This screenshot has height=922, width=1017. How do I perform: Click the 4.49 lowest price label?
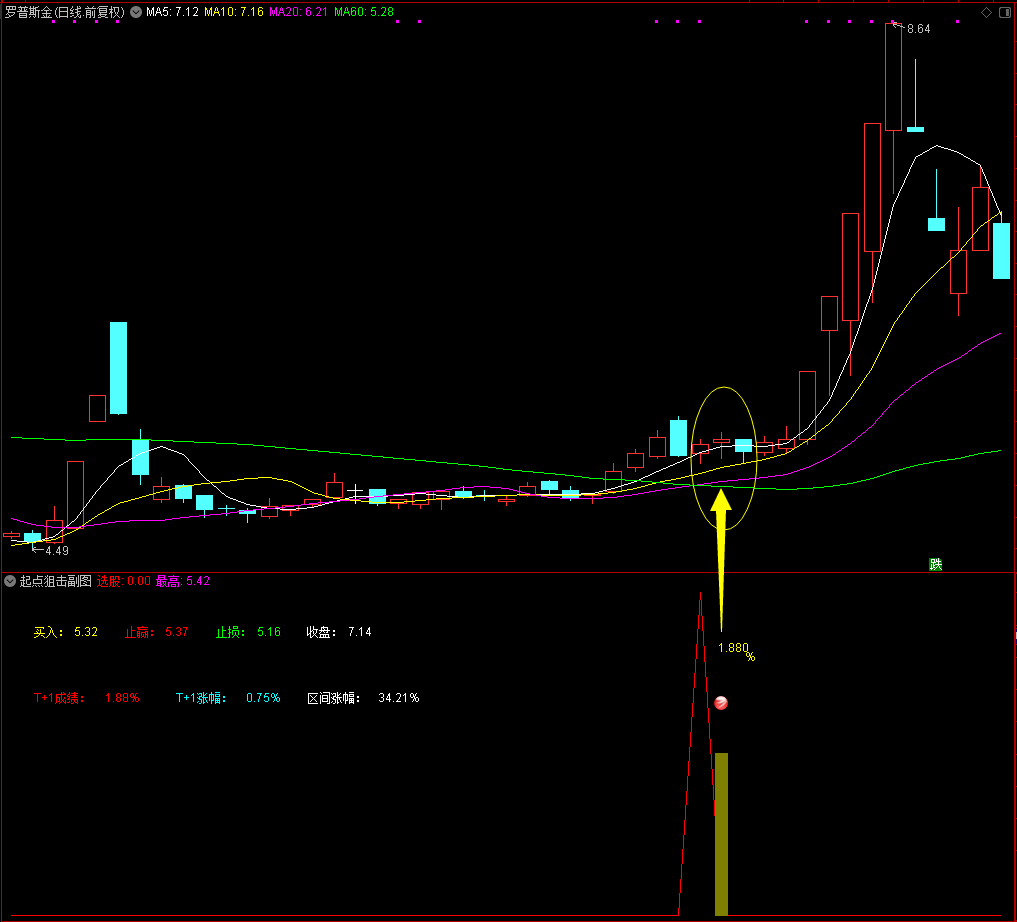56,550
